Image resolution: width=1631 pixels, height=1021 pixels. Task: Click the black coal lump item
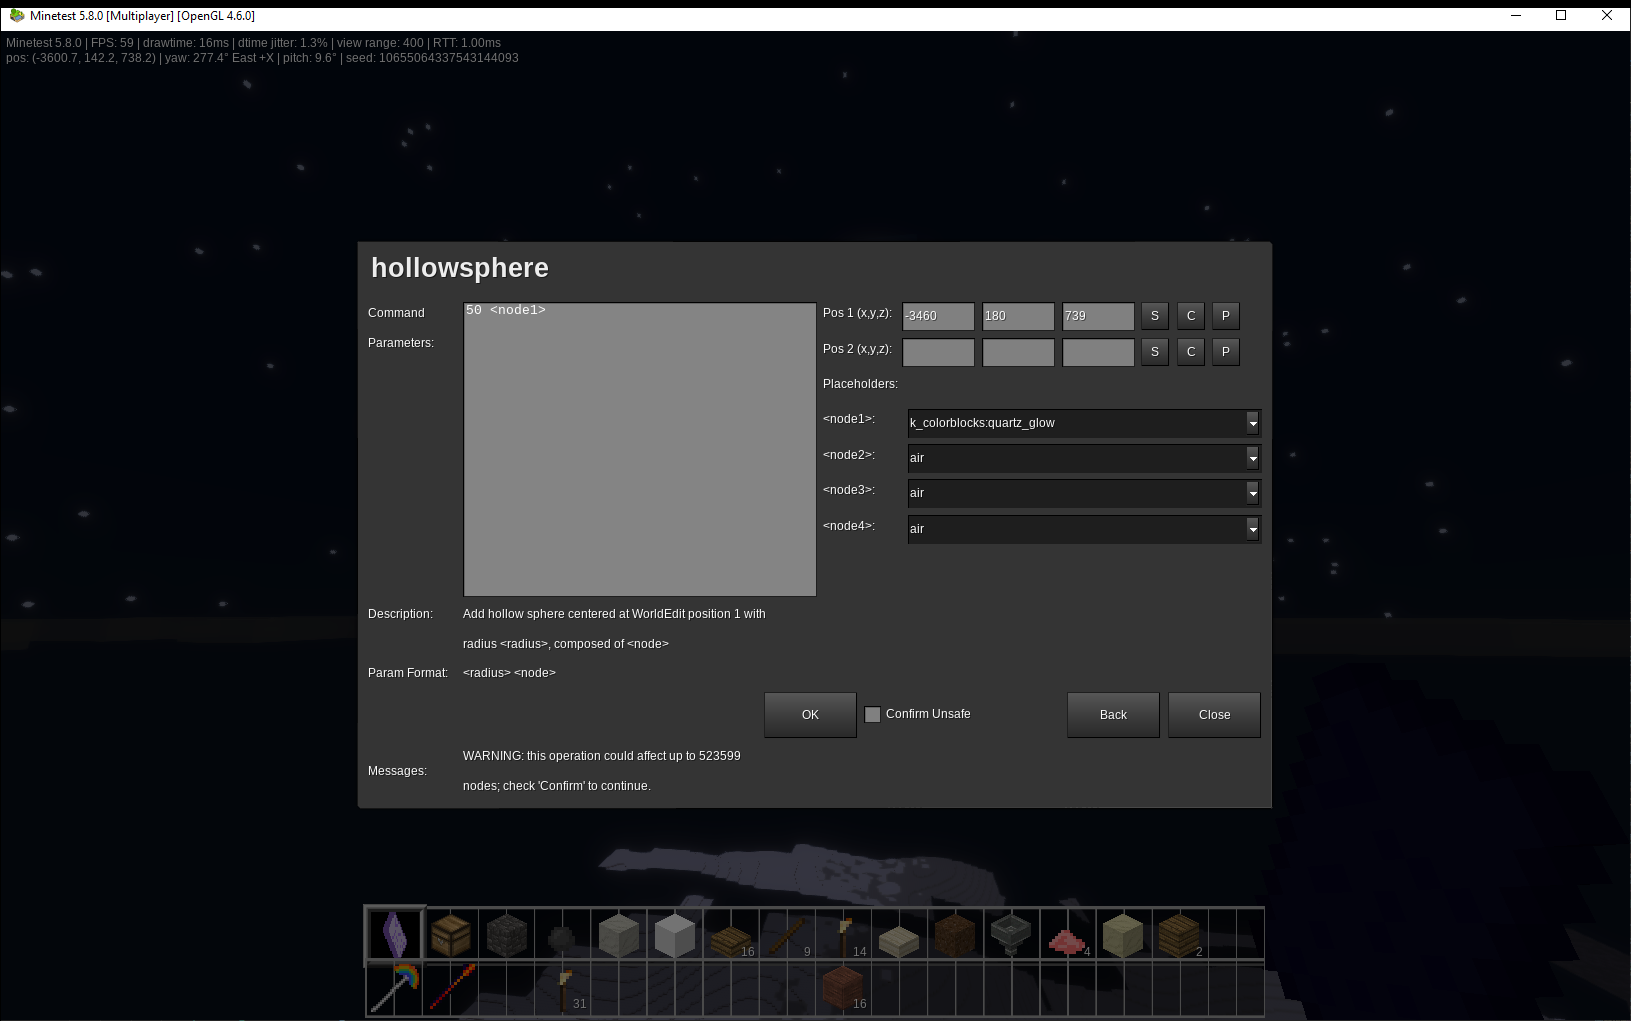point(562,938)
